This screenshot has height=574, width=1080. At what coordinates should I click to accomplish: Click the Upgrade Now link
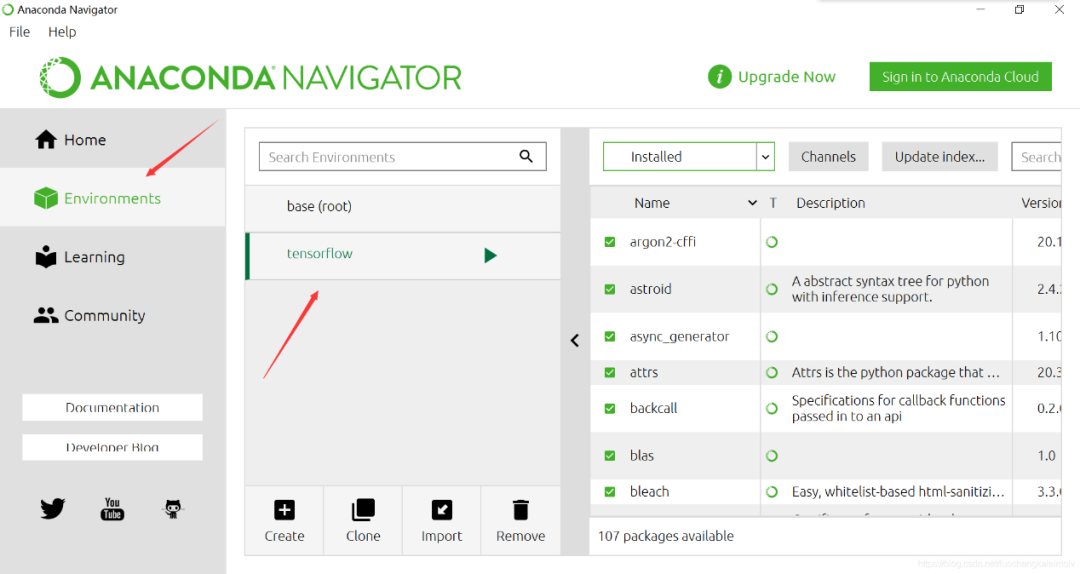coord(787,76)
